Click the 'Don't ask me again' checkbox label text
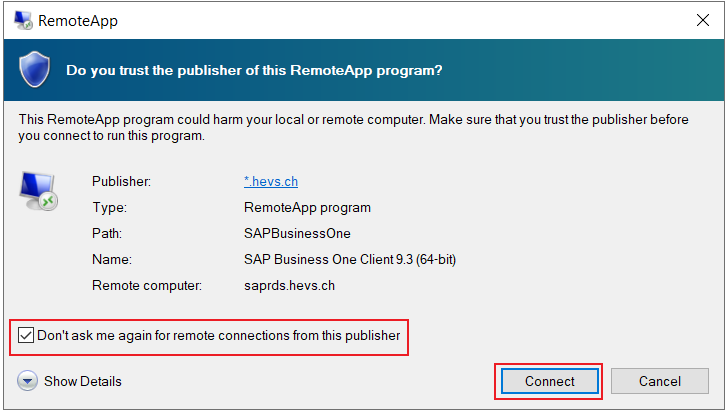This screenshot has width=728, height=412. [x=218, y=335]
